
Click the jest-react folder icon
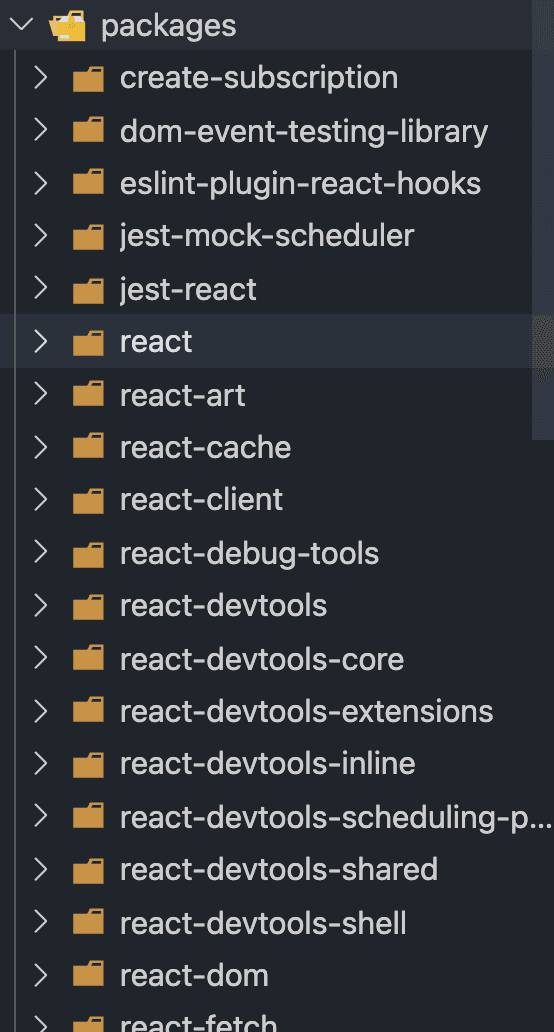coord(88,290)
